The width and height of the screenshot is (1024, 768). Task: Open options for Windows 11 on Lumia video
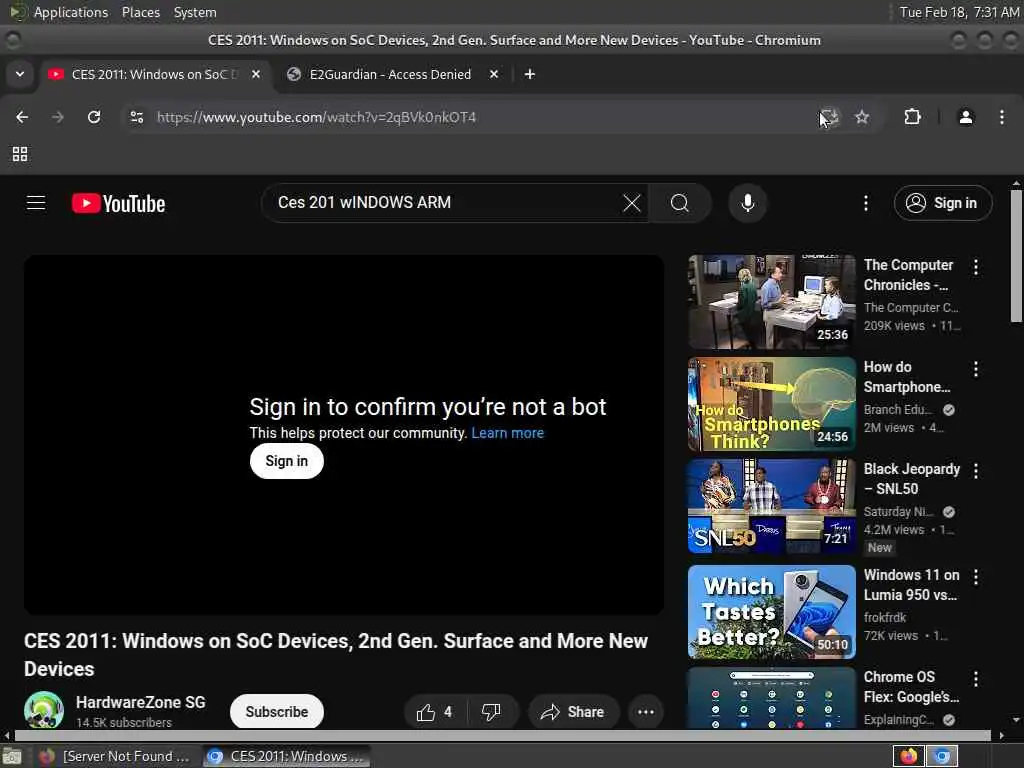click(x=976, y=577)
